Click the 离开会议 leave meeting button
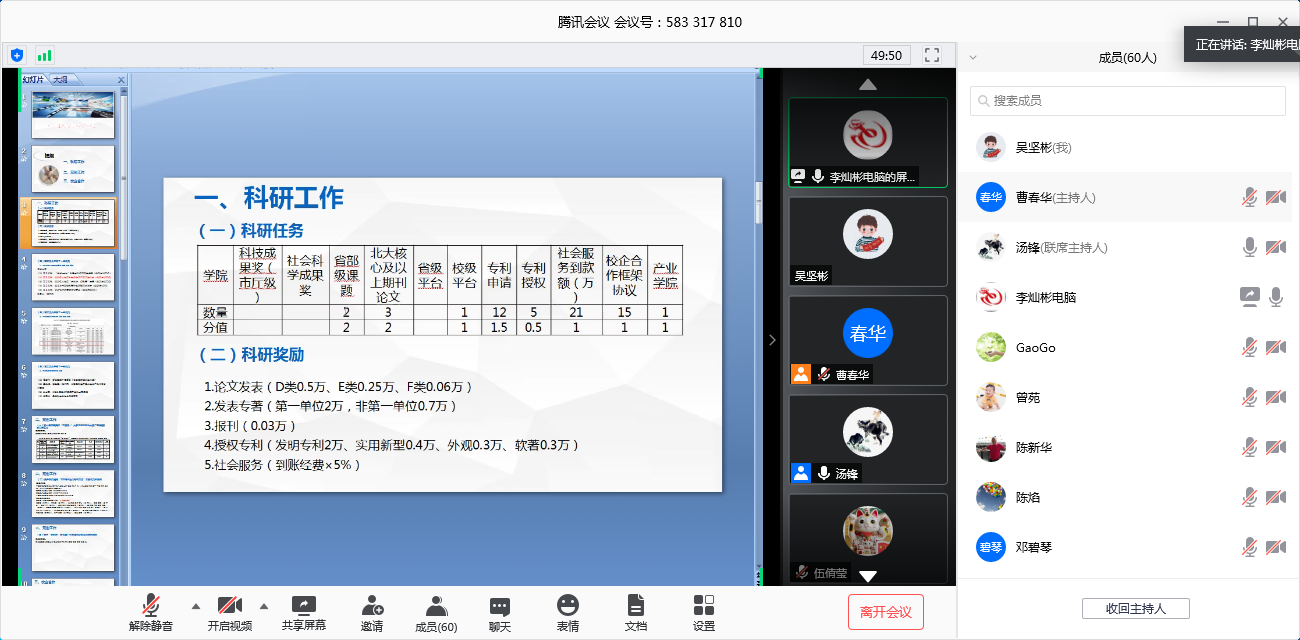 pos(886,612)
